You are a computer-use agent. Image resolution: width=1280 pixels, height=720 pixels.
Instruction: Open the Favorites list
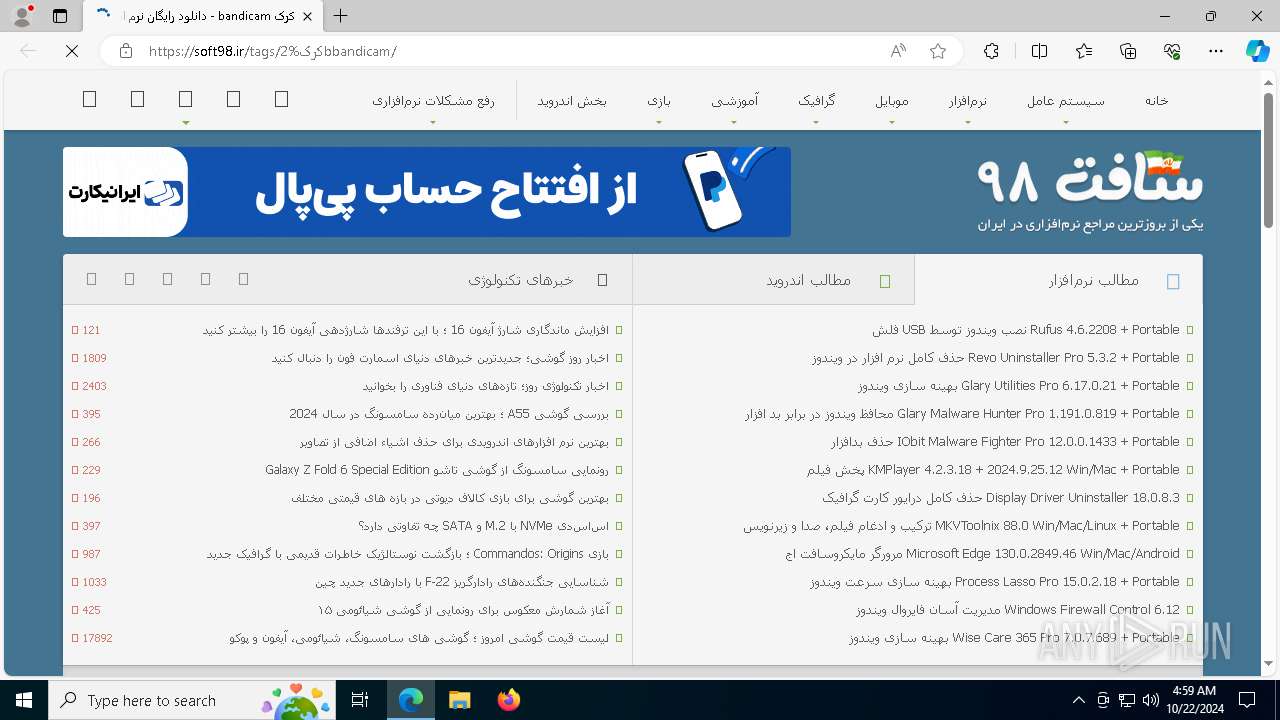pyautogui.click(x=1084, y=51)
